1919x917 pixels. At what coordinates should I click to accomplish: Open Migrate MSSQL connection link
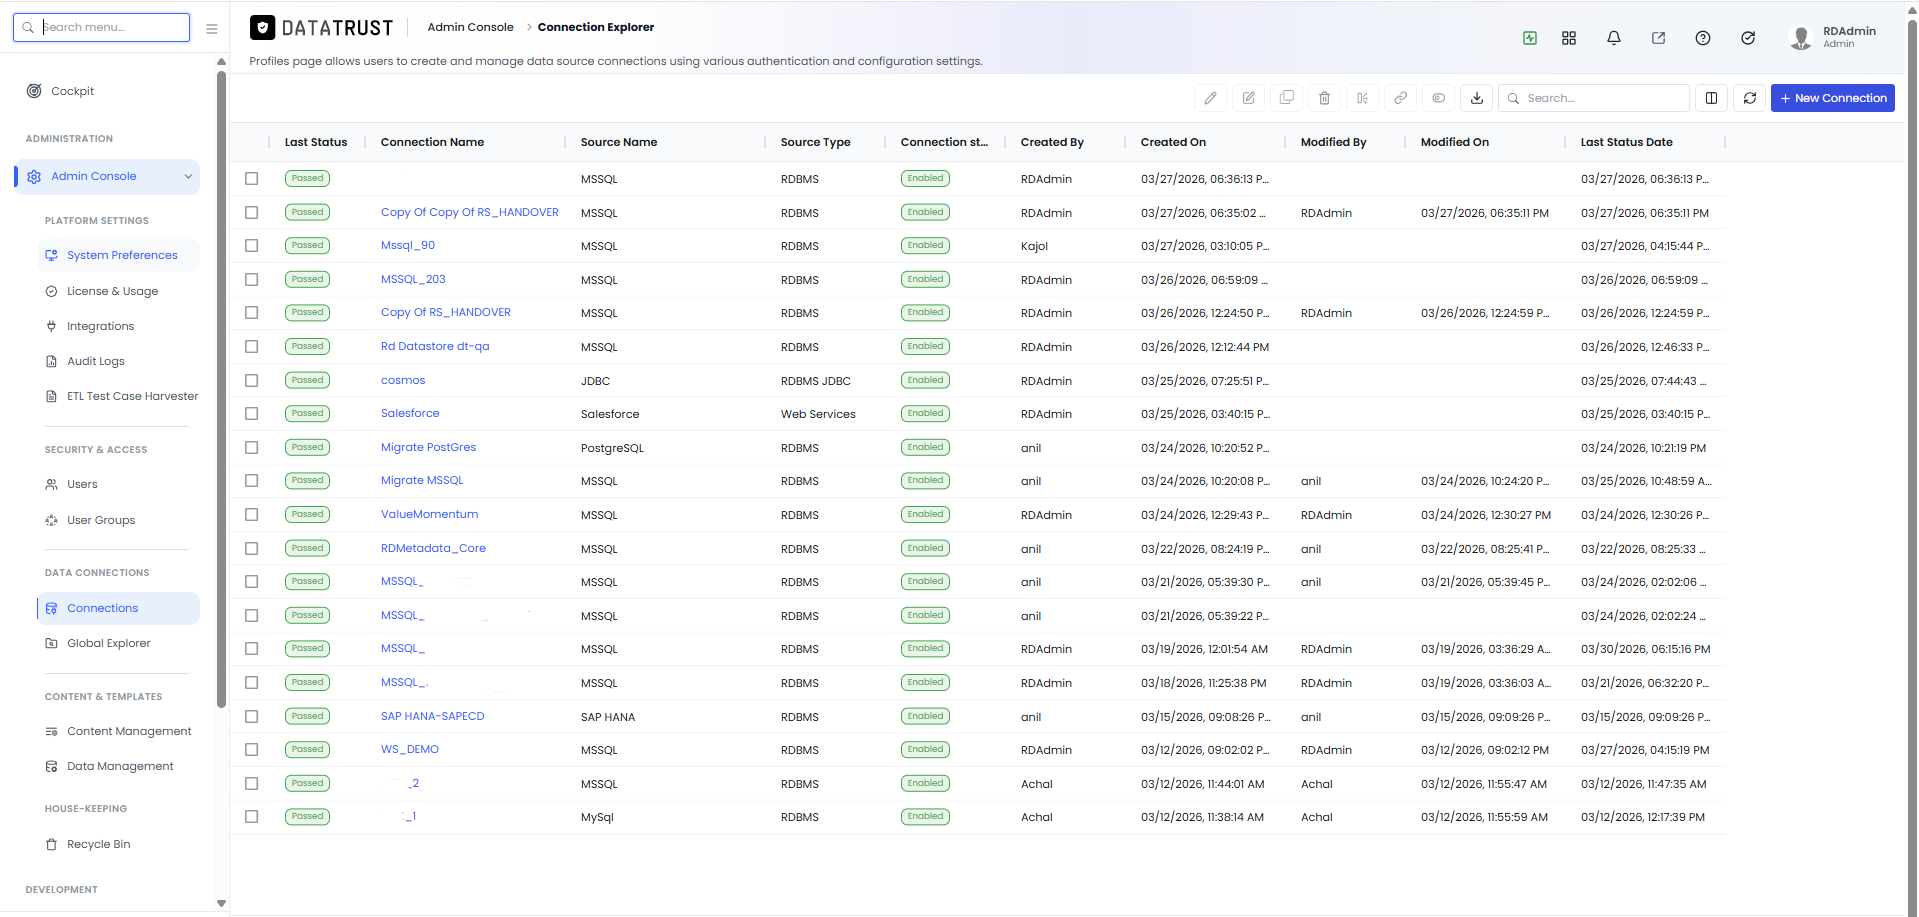422,480
